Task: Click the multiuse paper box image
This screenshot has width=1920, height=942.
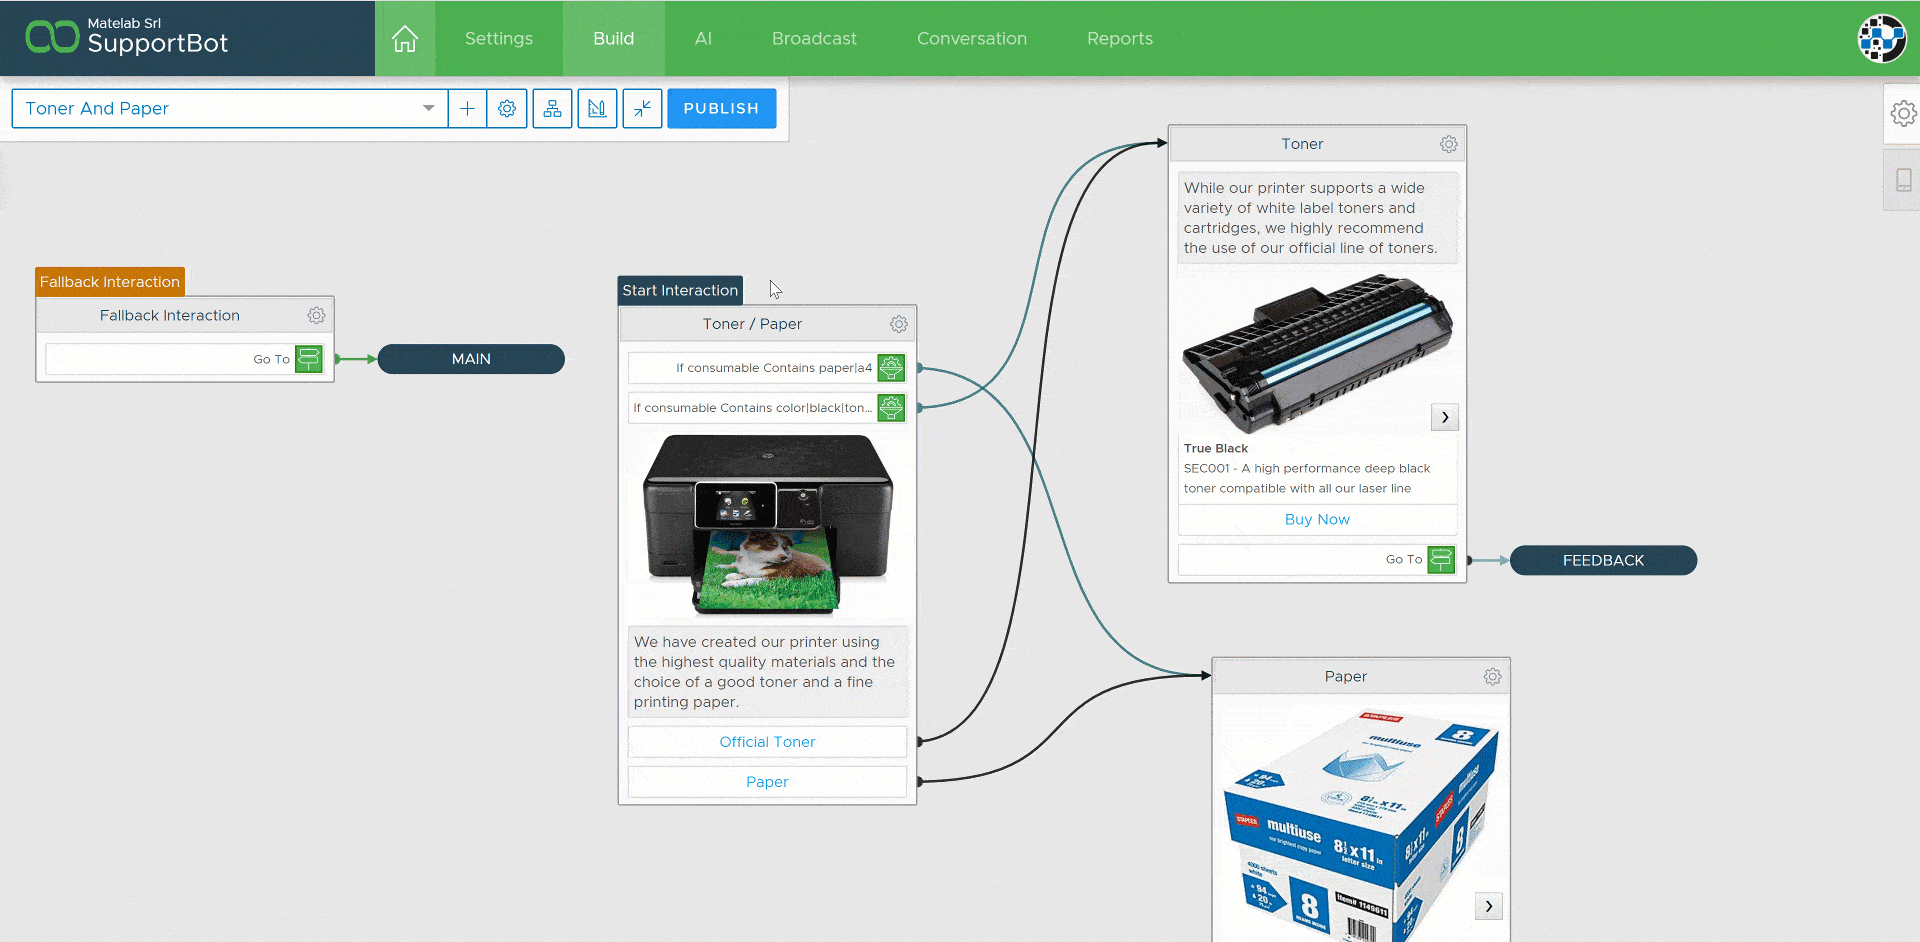Action: click(1360, 824)
